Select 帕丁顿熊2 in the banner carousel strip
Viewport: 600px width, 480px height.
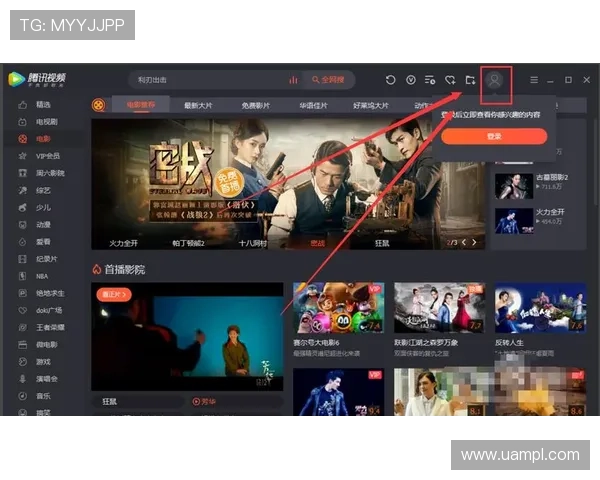tap(188, 243)
